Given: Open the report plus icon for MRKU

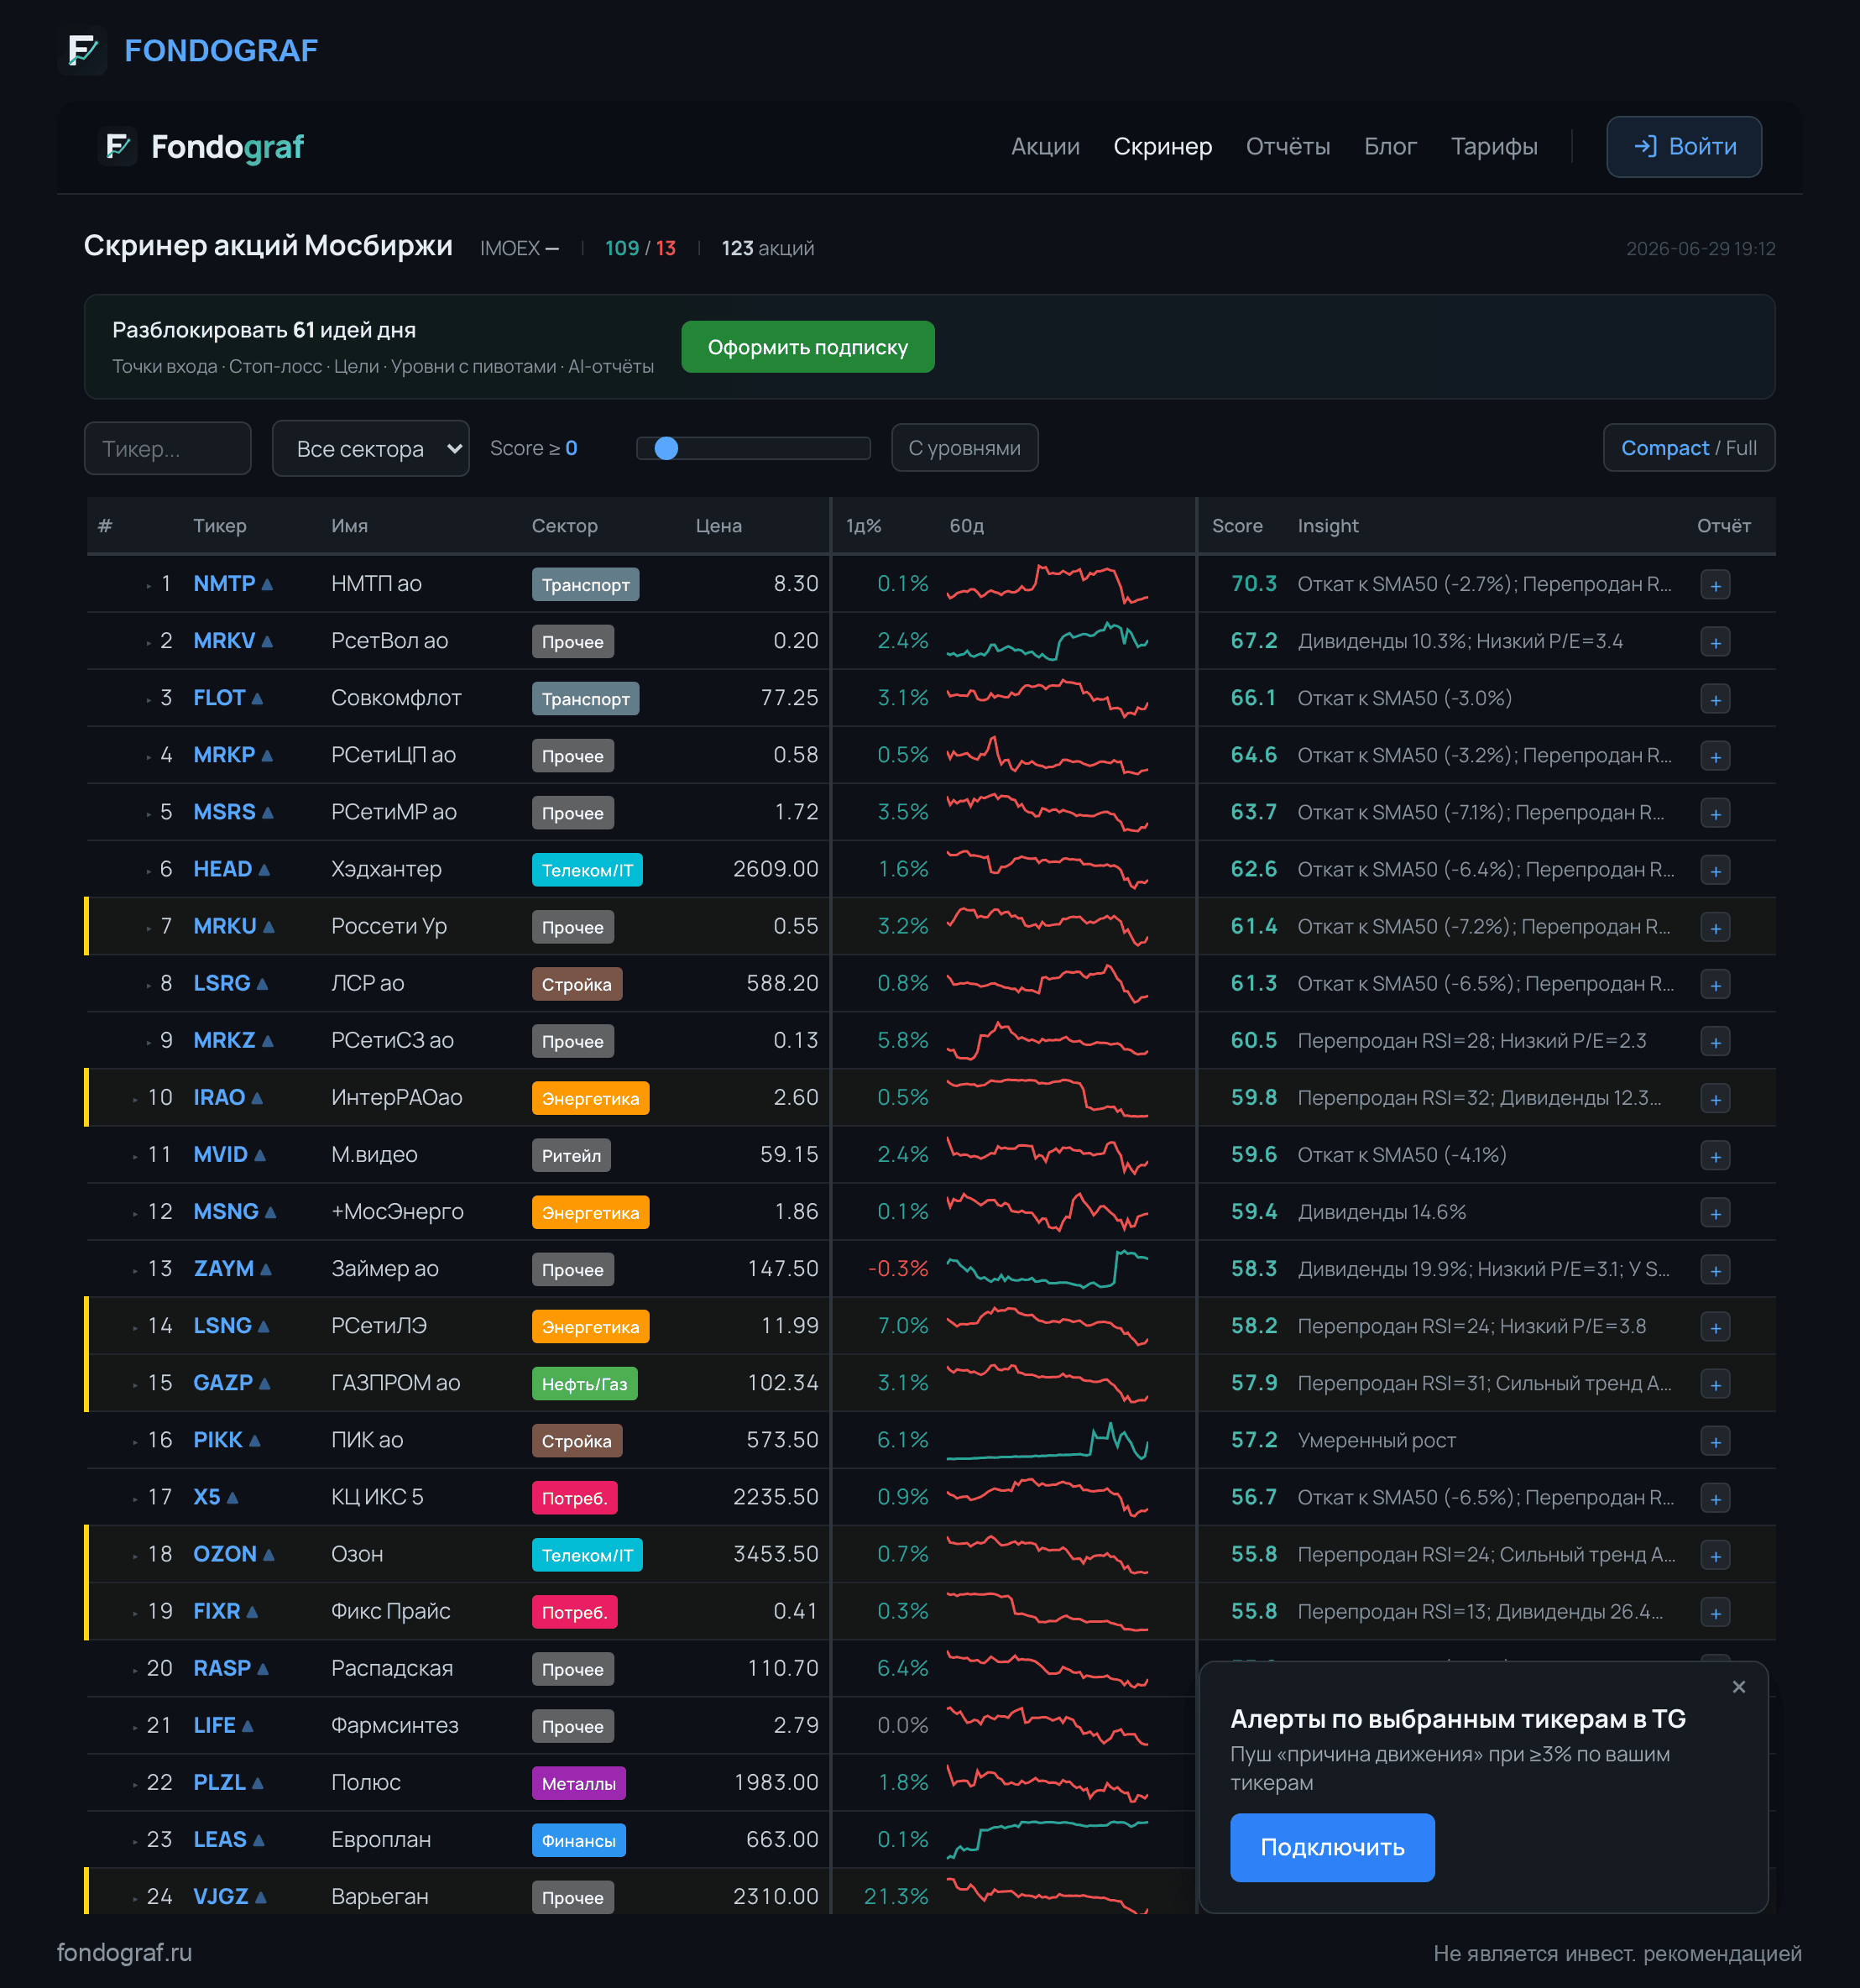Looking at the screenshot, I should coord(1715,927).
